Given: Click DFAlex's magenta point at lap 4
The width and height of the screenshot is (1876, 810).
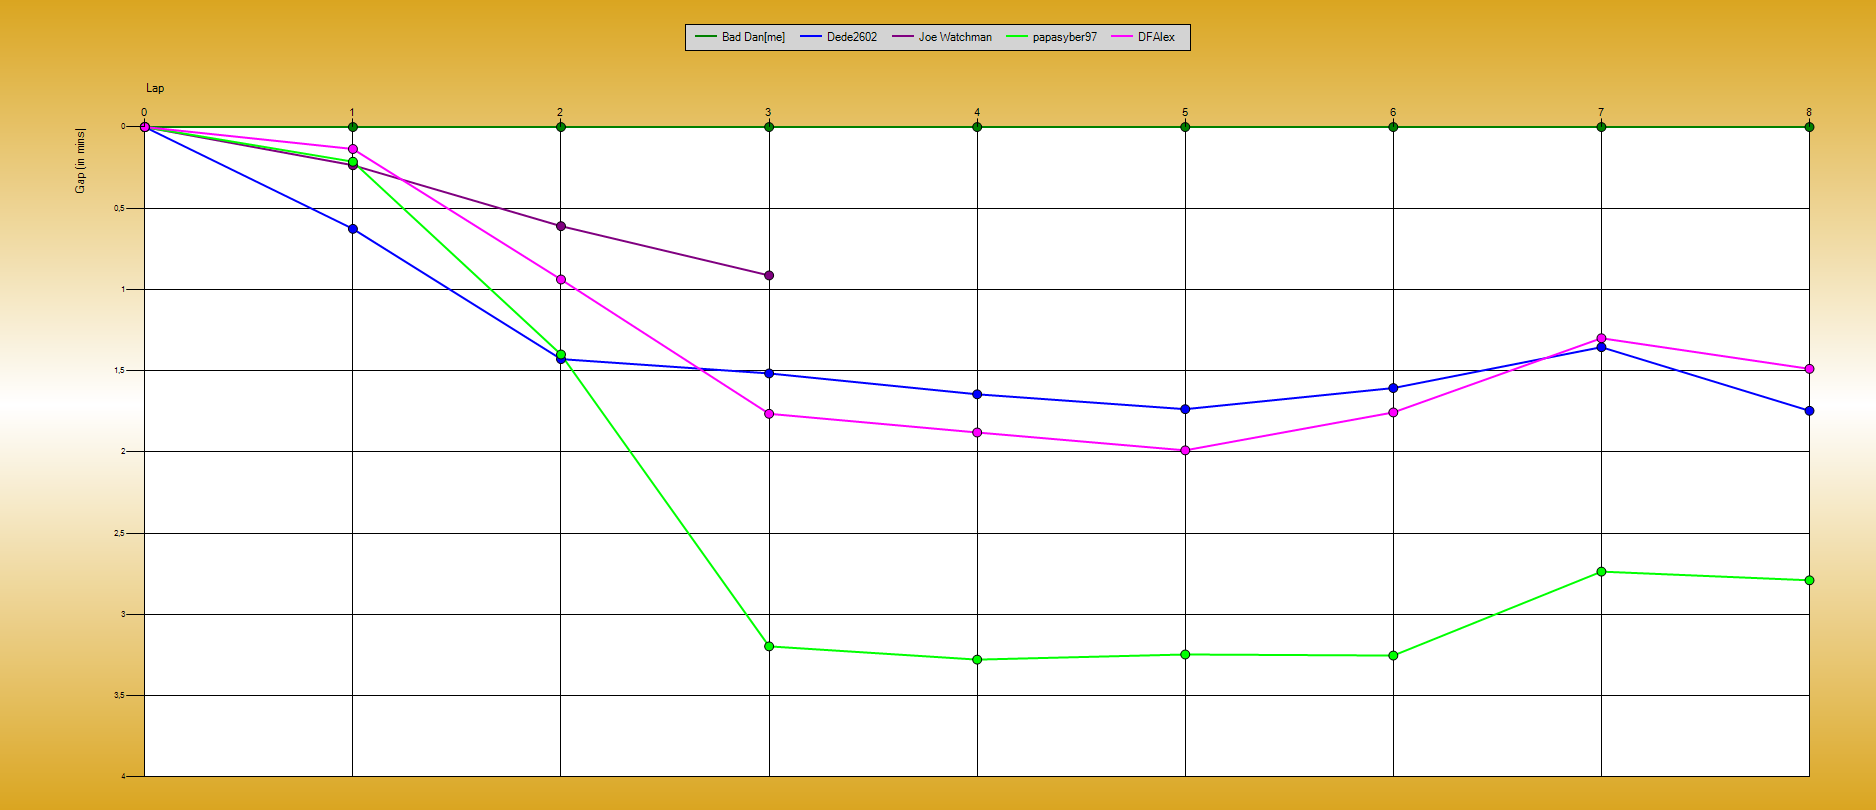Looking at the screenshot, I should (x=977, y=432).
